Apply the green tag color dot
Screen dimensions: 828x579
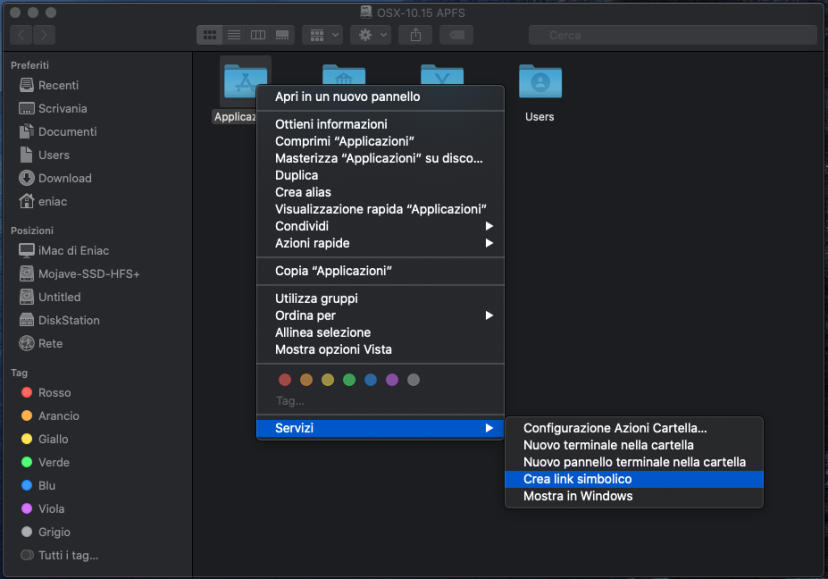[x=349, y=379]
